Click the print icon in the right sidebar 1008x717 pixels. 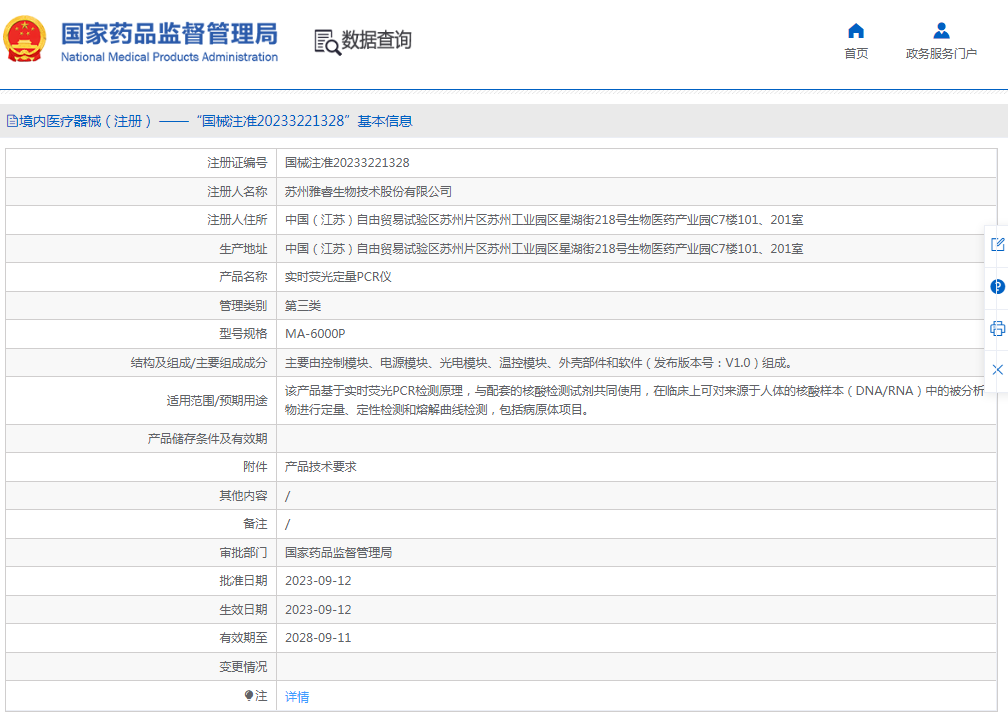point(997,329)
